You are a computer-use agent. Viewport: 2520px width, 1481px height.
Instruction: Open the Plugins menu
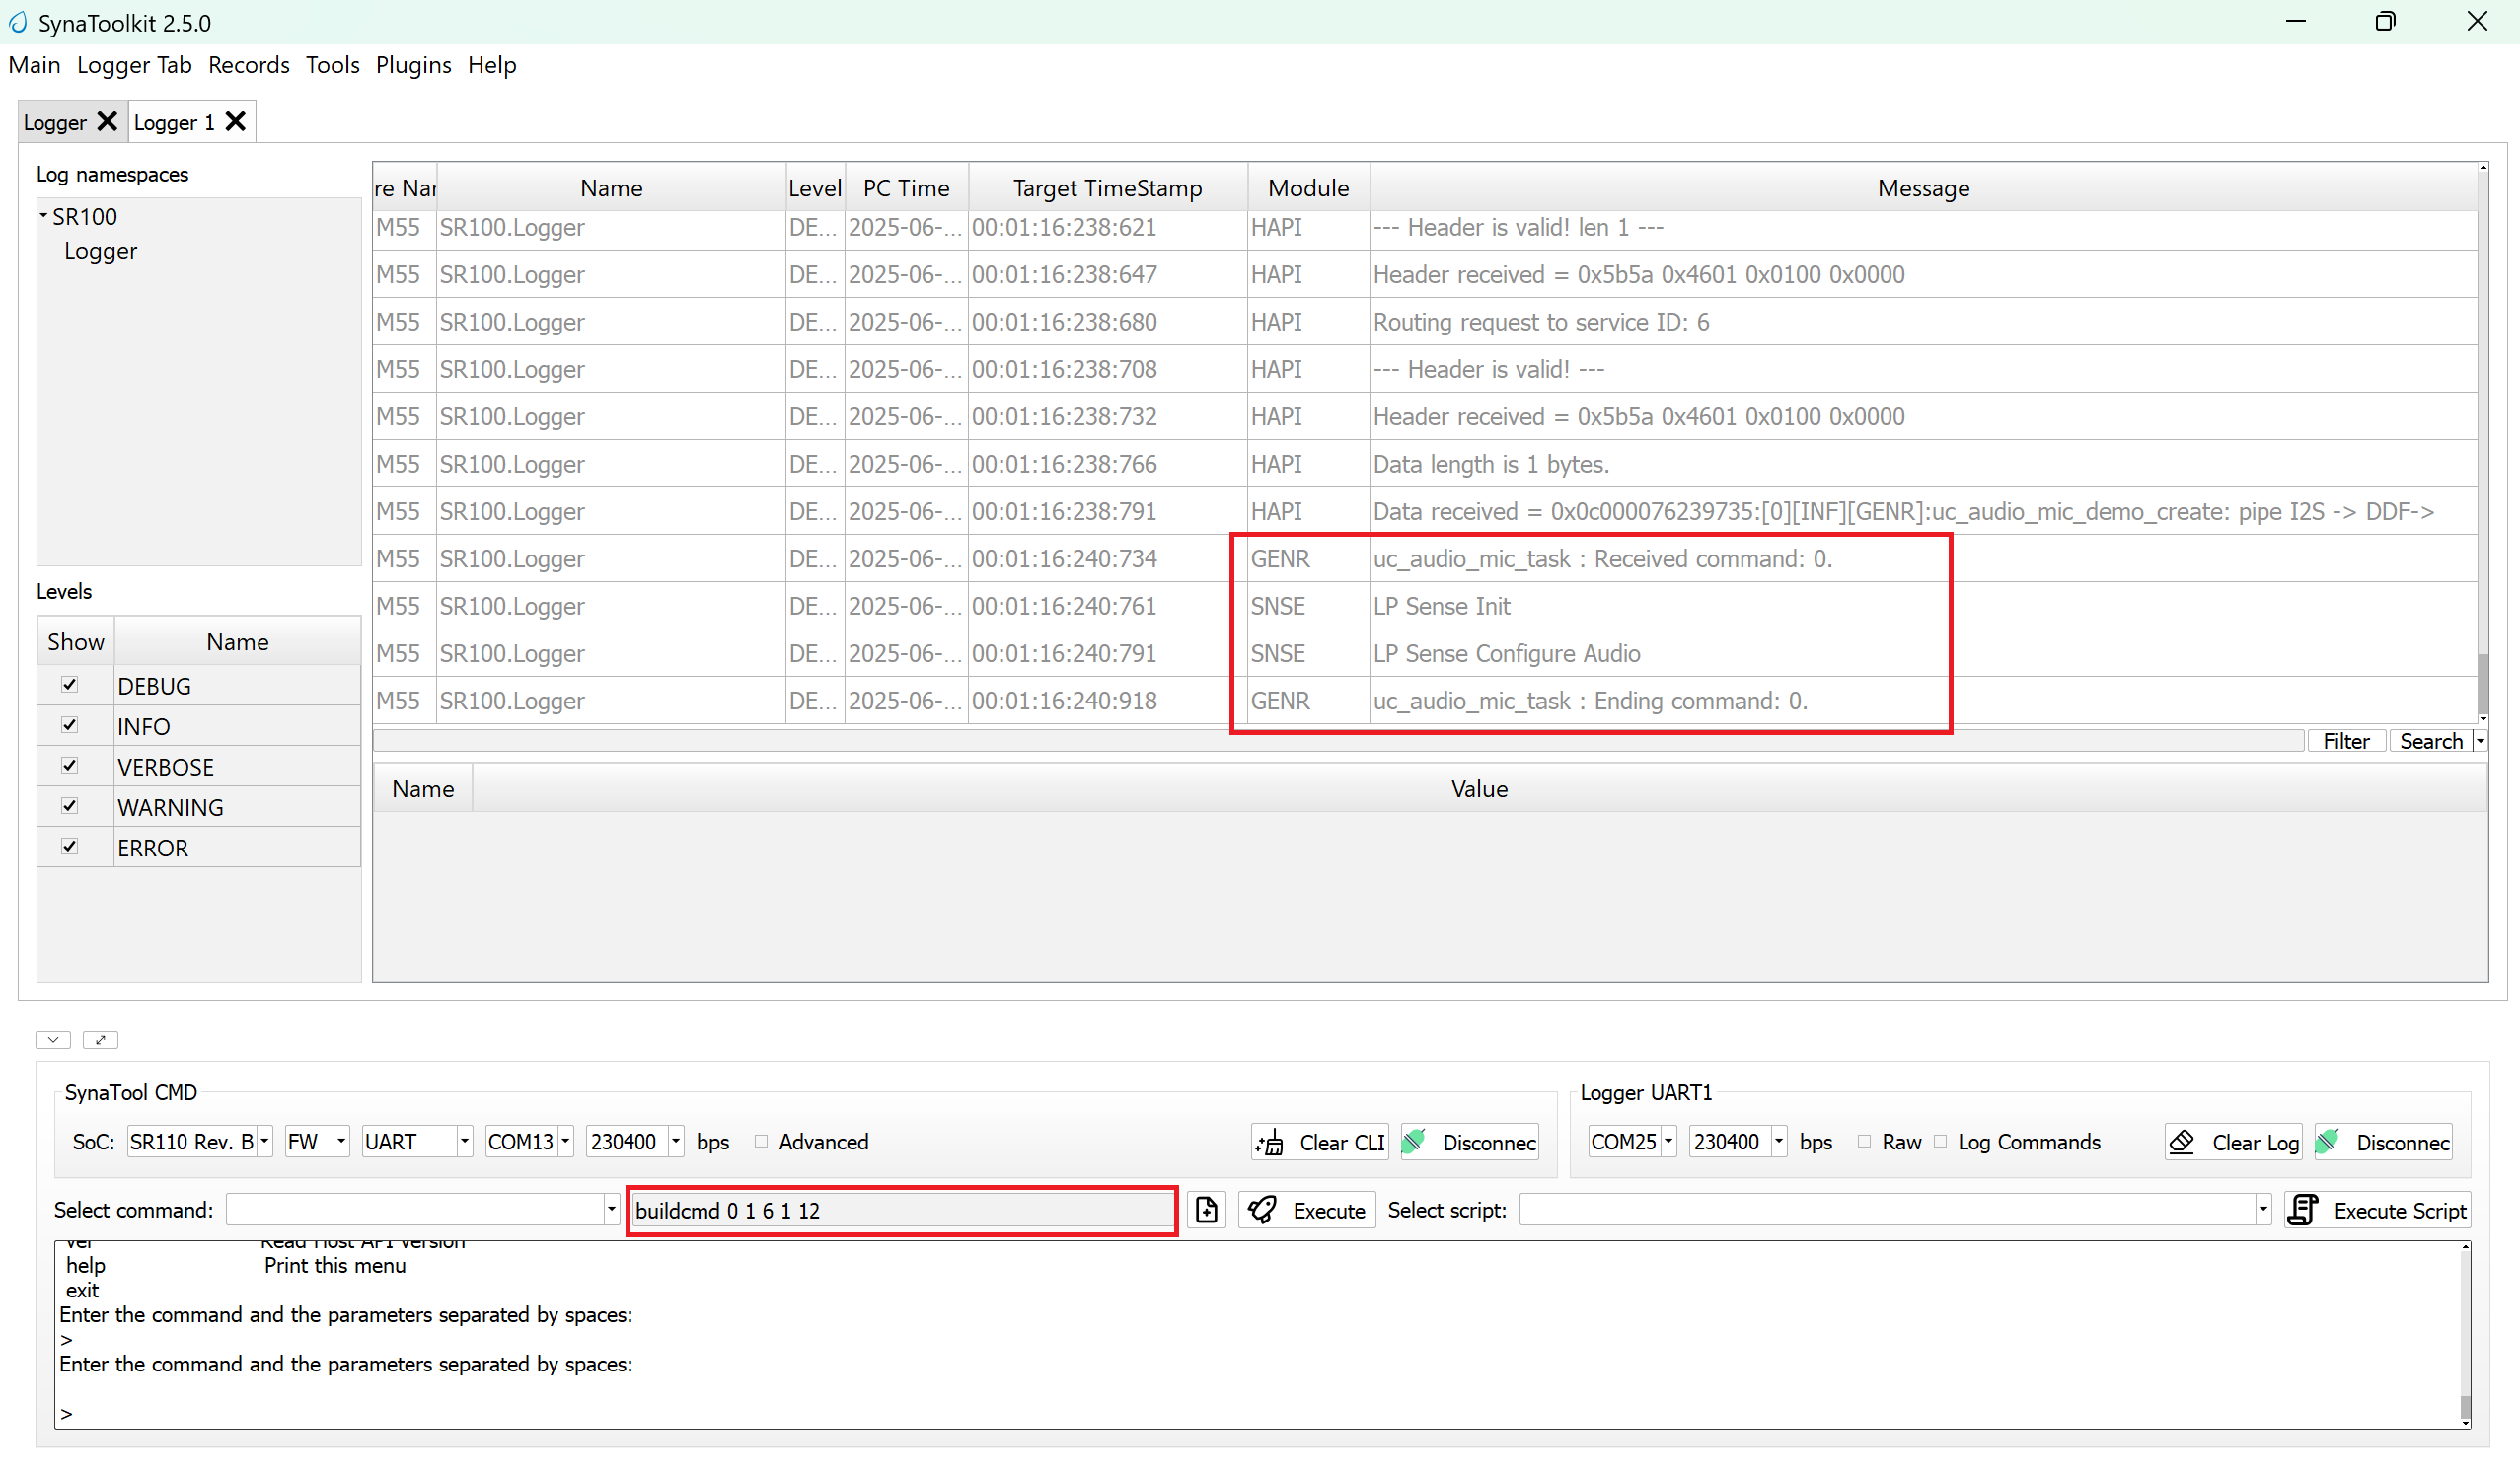click(413, 65)
